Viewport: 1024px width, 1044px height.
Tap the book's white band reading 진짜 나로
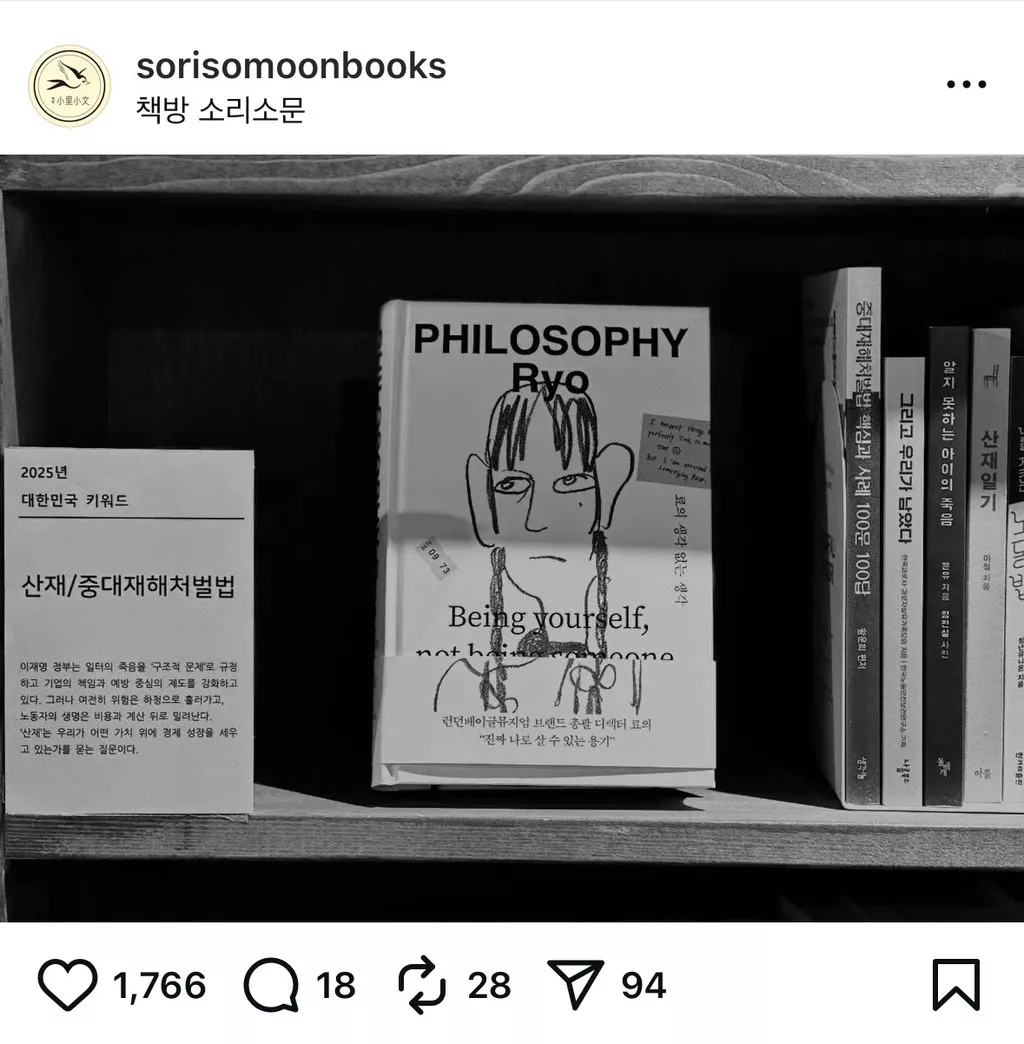(545, 711)
